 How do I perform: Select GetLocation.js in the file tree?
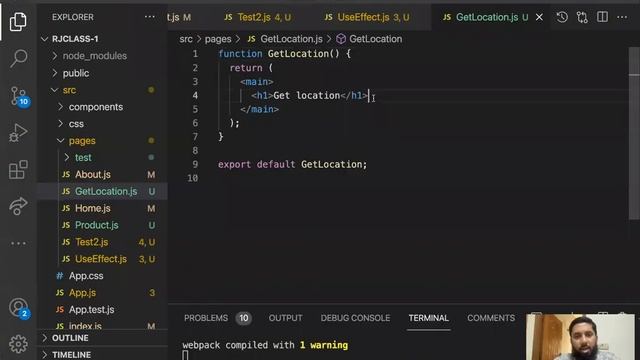pos(102,191)
